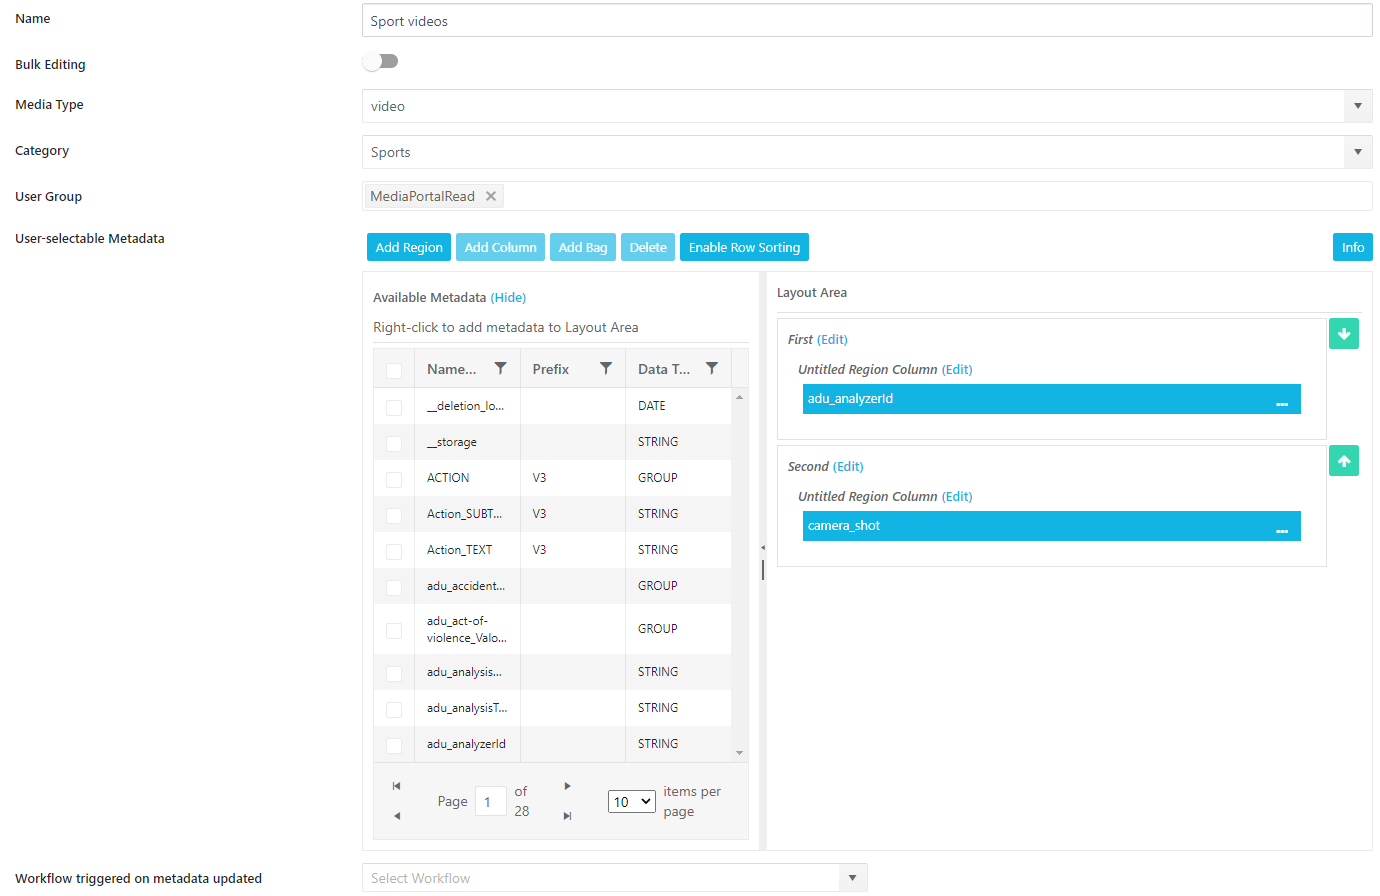This screenshot has height=896, width=1380.
Task: Check the ACTION metadata row checkbox
Action: pyautogui.click(x=394, y=479)
